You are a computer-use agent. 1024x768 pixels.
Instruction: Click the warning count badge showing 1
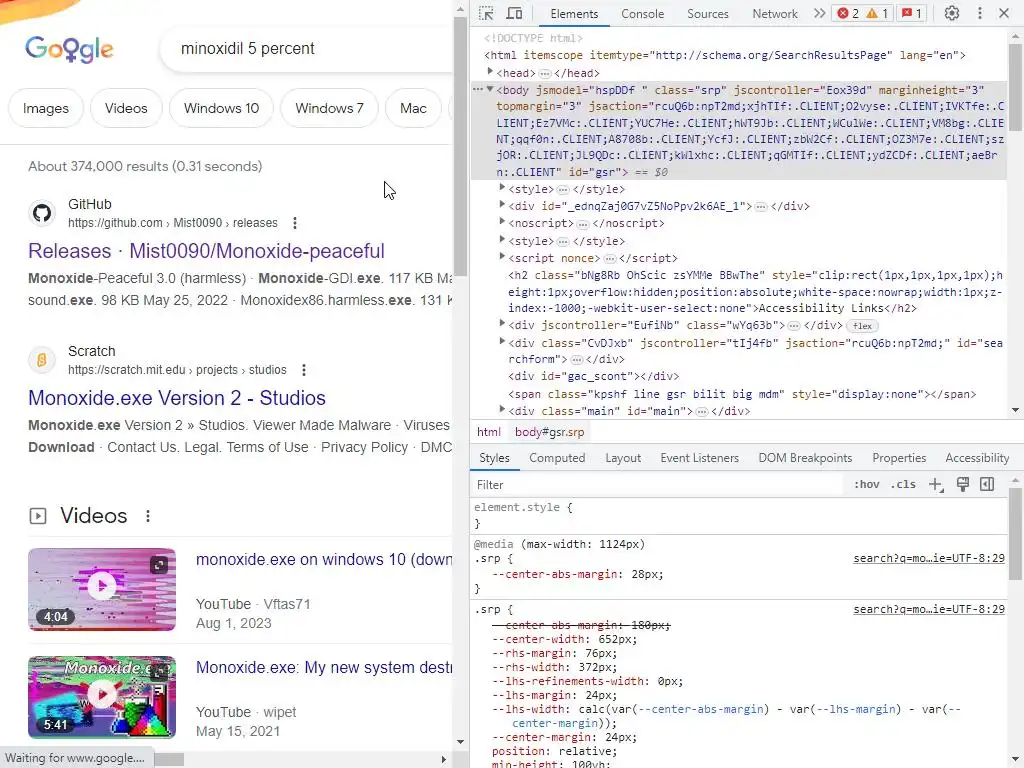[877, 13]
